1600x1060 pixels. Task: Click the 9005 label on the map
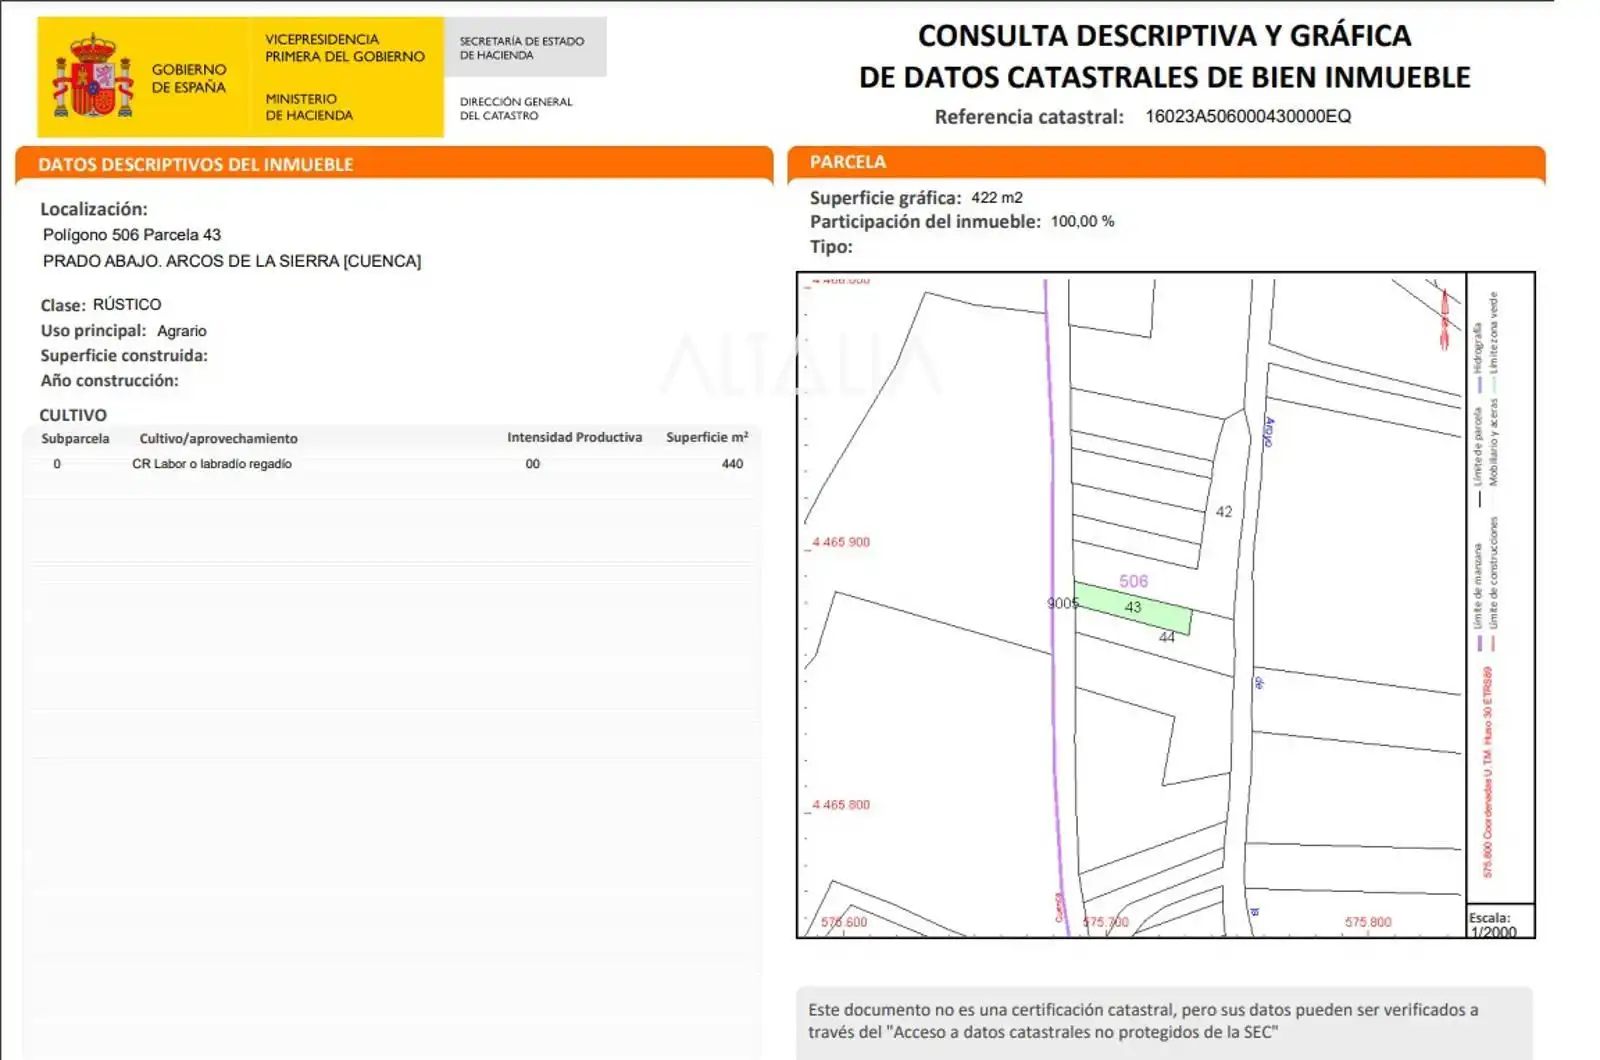tap(1062, 603)
